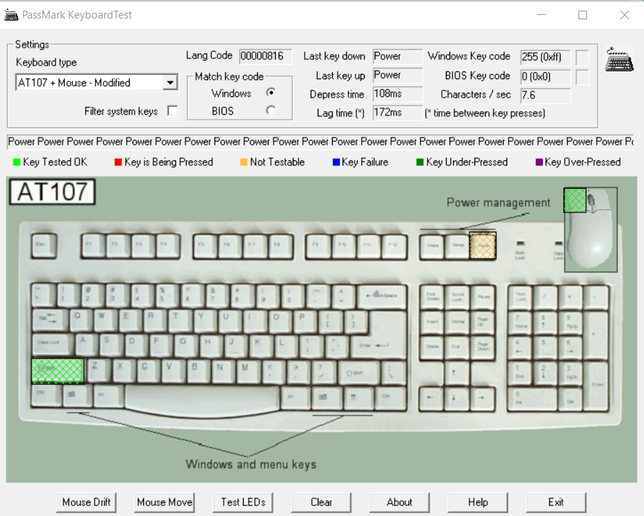Screen dimensions: 644x516
Task: Click the Lag time 172ms field
Action: pos(398,113)
